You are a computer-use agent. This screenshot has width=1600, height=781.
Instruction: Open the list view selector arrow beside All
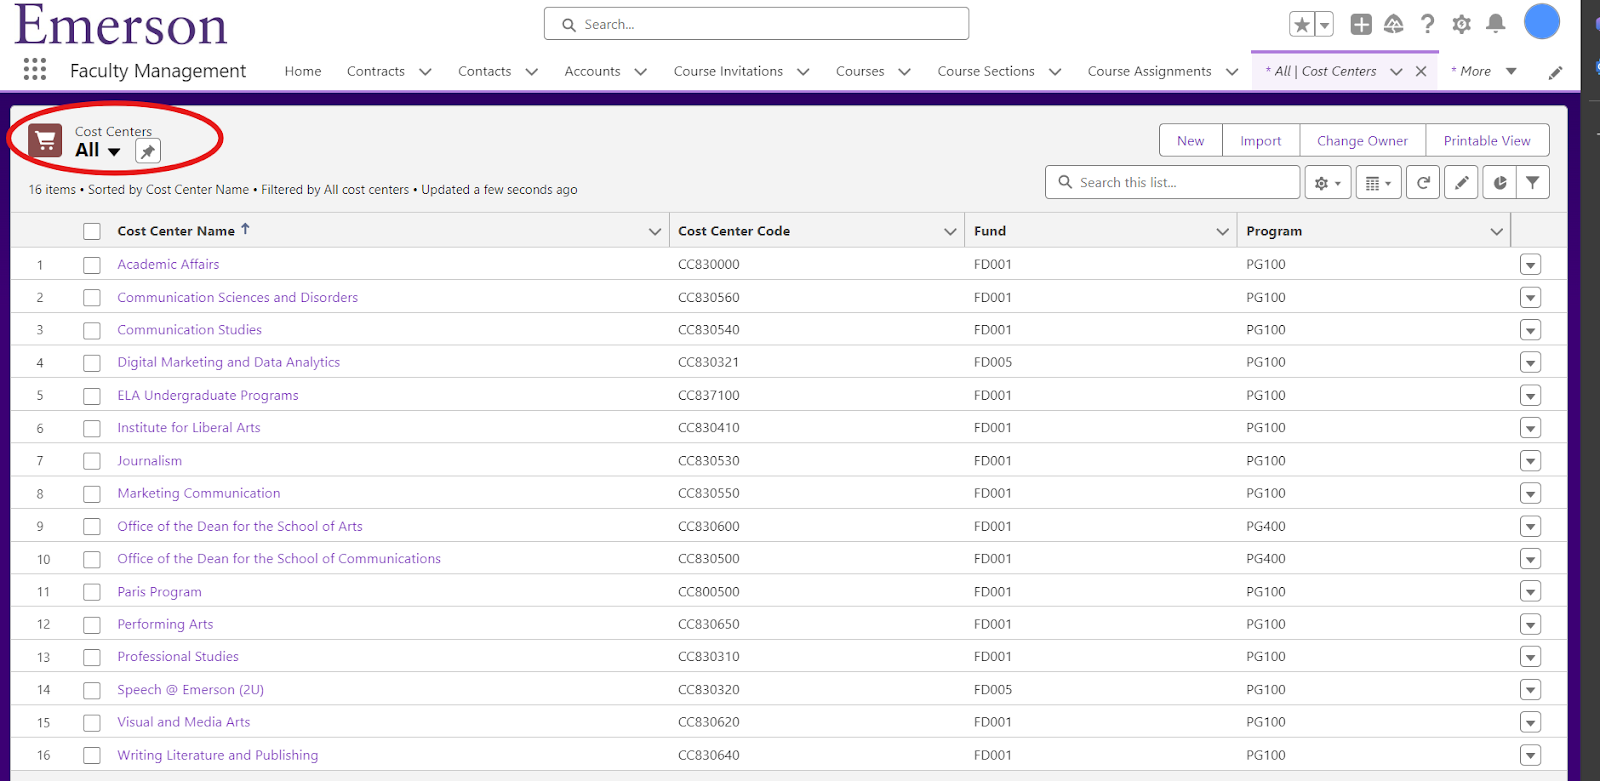point(114,152)
